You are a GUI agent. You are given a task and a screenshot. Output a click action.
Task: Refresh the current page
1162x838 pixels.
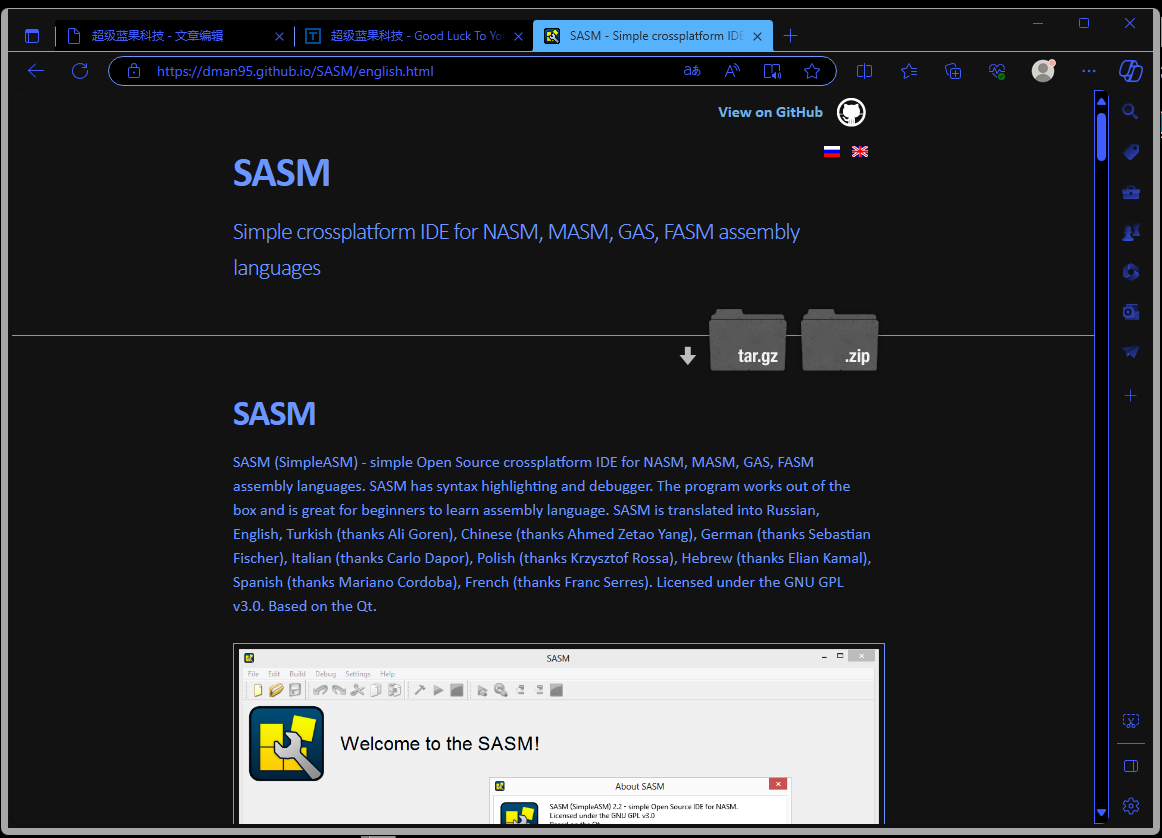80,71
